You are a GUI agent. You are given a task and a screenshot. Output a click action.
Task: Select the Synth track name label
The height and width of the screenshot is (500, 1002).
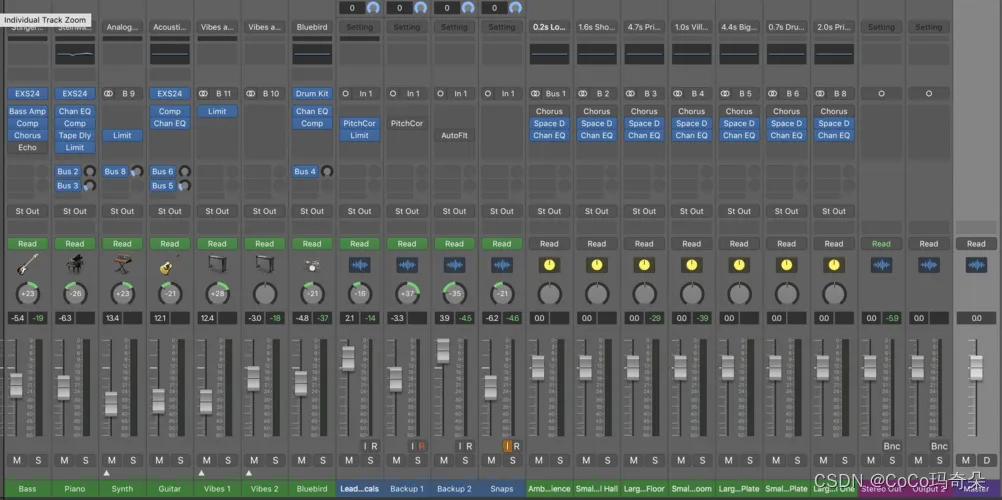[122, 488]
